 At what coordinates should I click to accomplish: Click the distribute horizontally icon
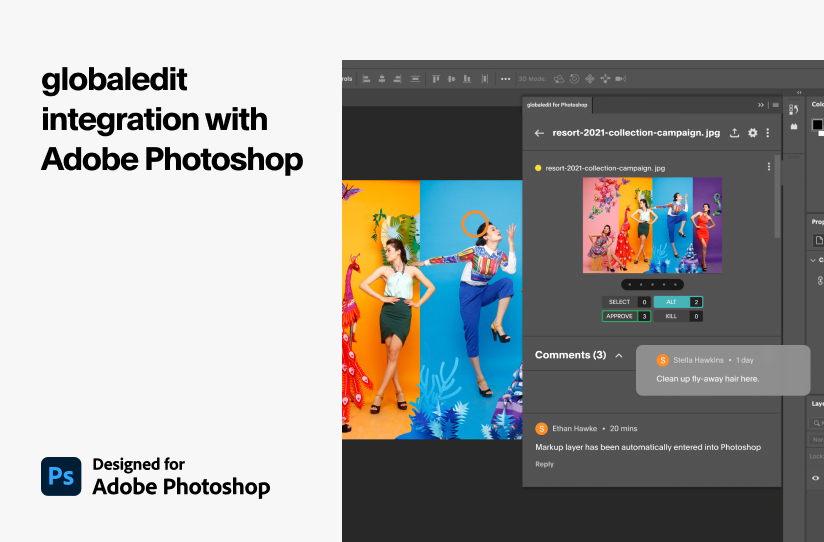point(485,79)
